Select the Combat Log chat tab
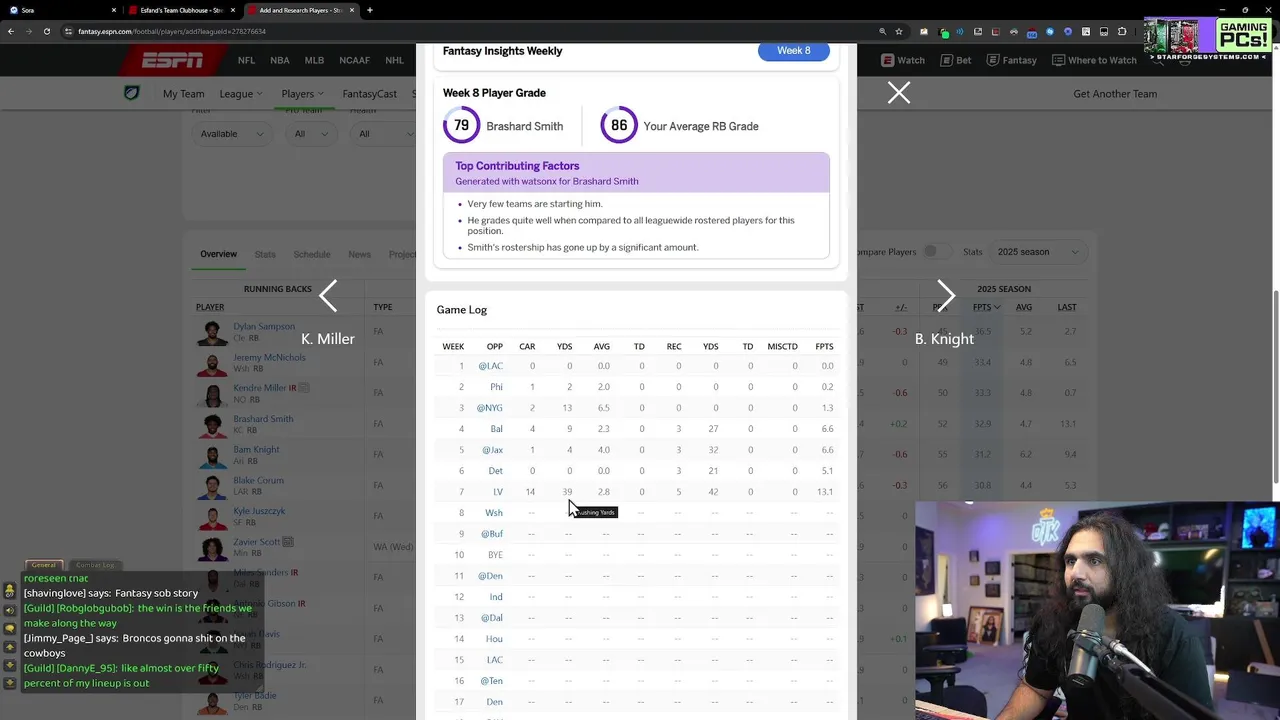 coord(95,565)
